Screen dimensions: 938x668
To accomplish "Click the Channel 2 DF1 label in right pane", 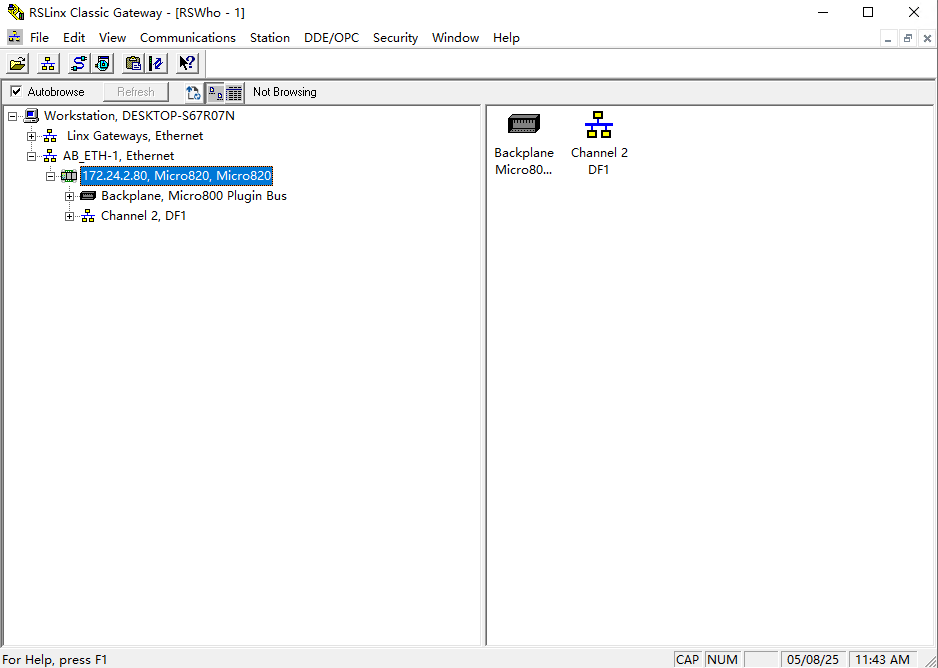I will point(599,161).
